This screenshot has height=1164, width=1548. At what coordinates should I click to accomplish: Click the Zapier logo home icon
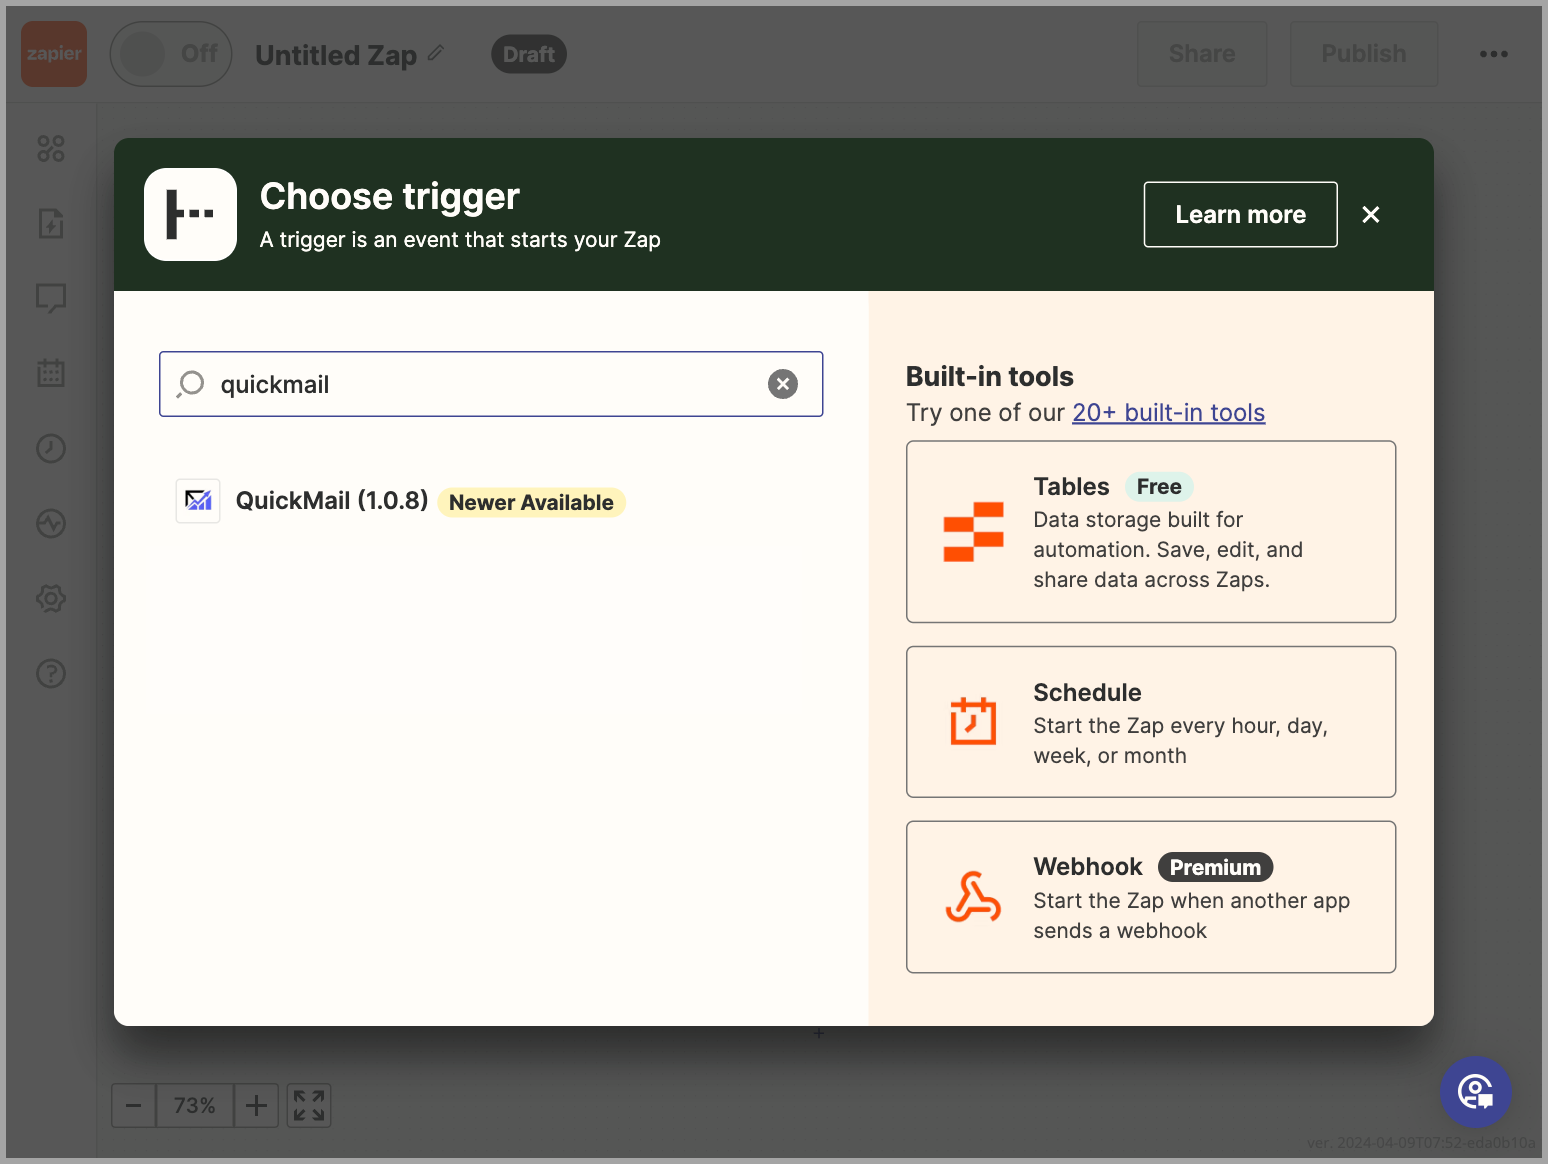(x=54, y=54)
